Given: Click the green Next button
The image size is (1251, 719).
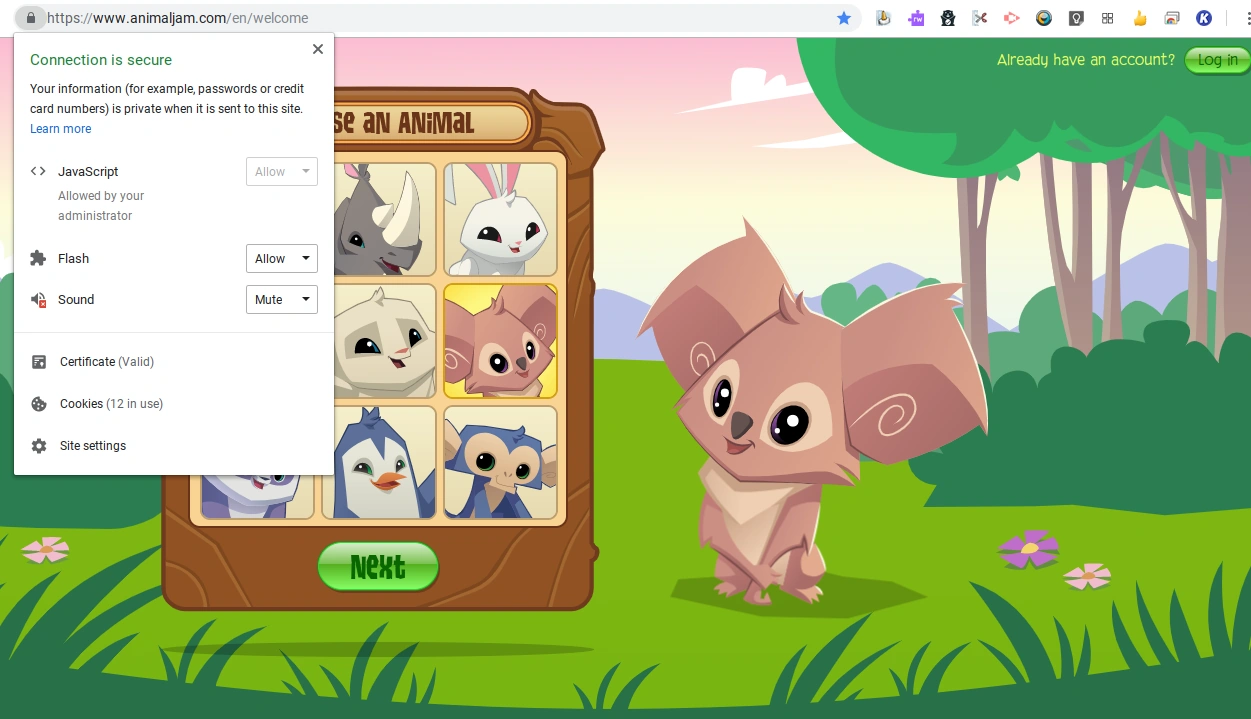Looking at the screenshot, I should click(x=378, y=567).
